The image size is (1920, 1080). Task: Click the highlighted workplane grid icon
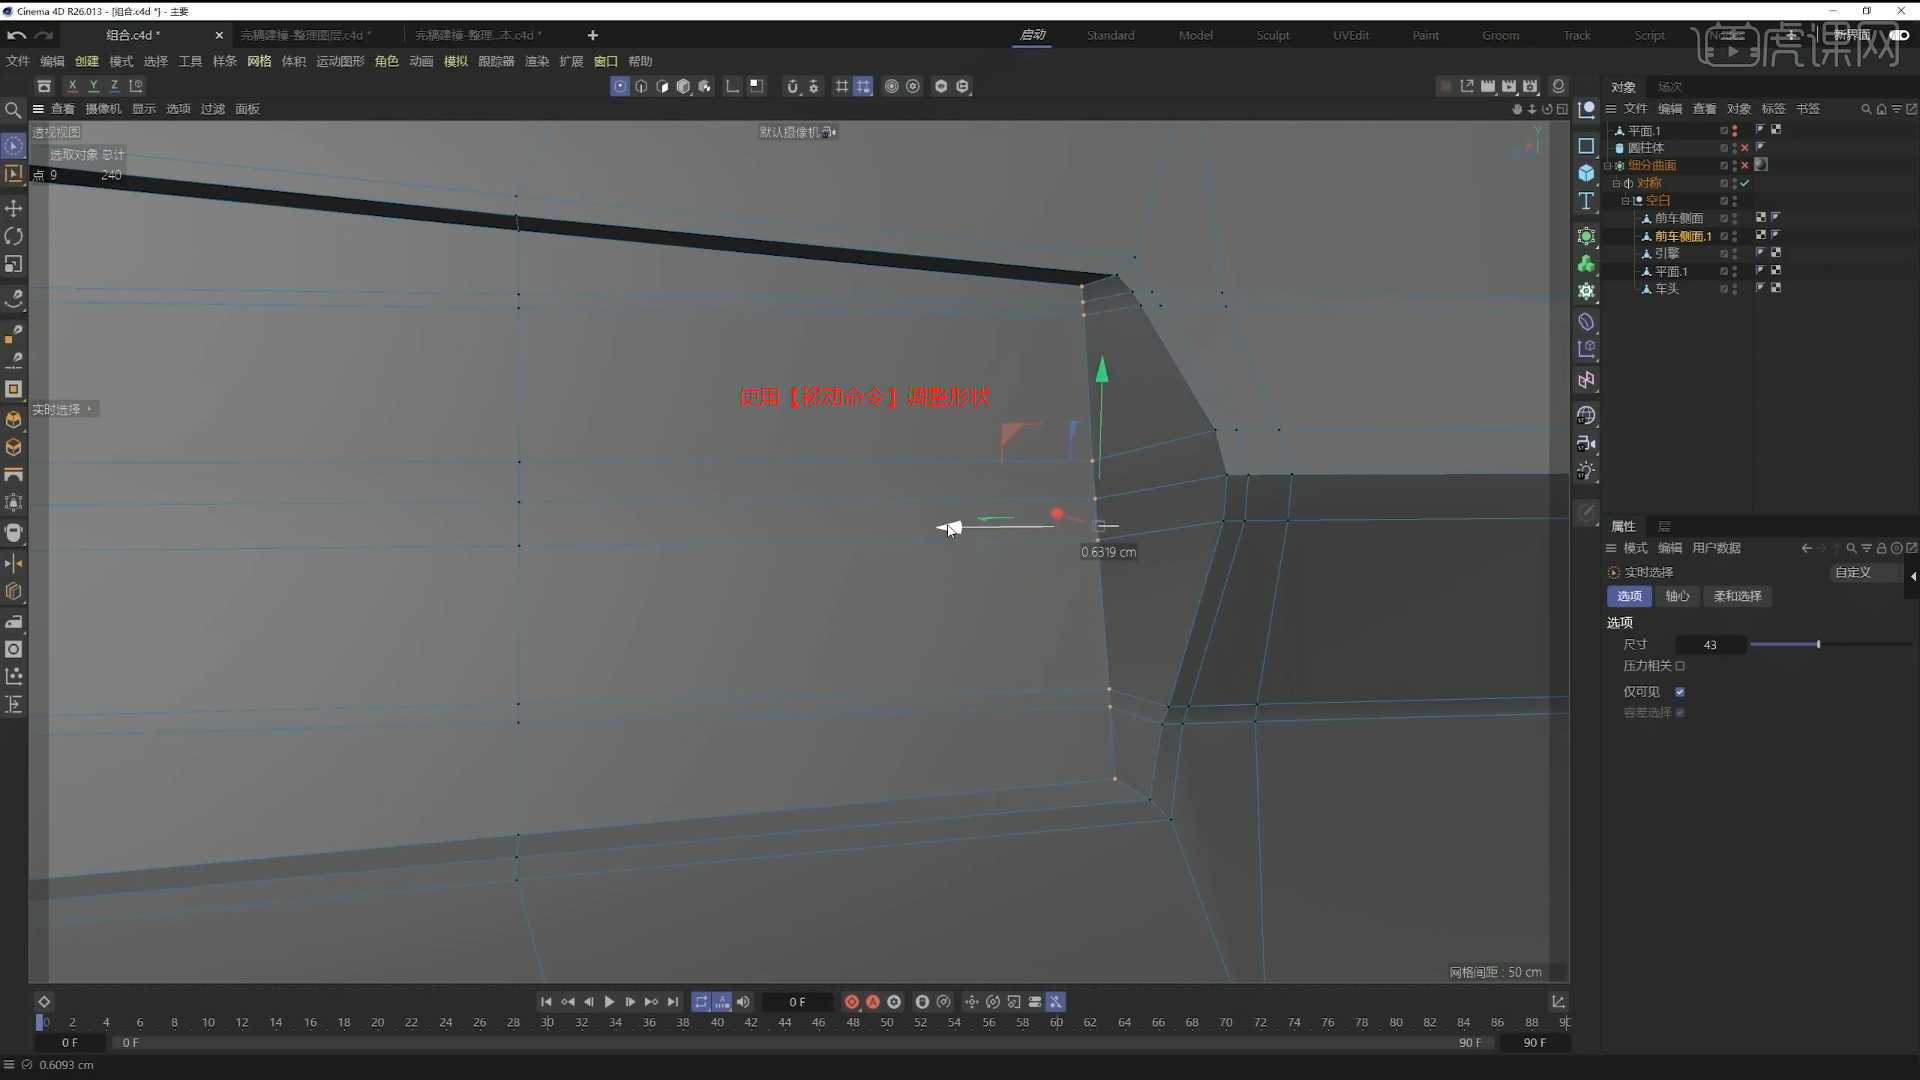click(x=863, y=86)
